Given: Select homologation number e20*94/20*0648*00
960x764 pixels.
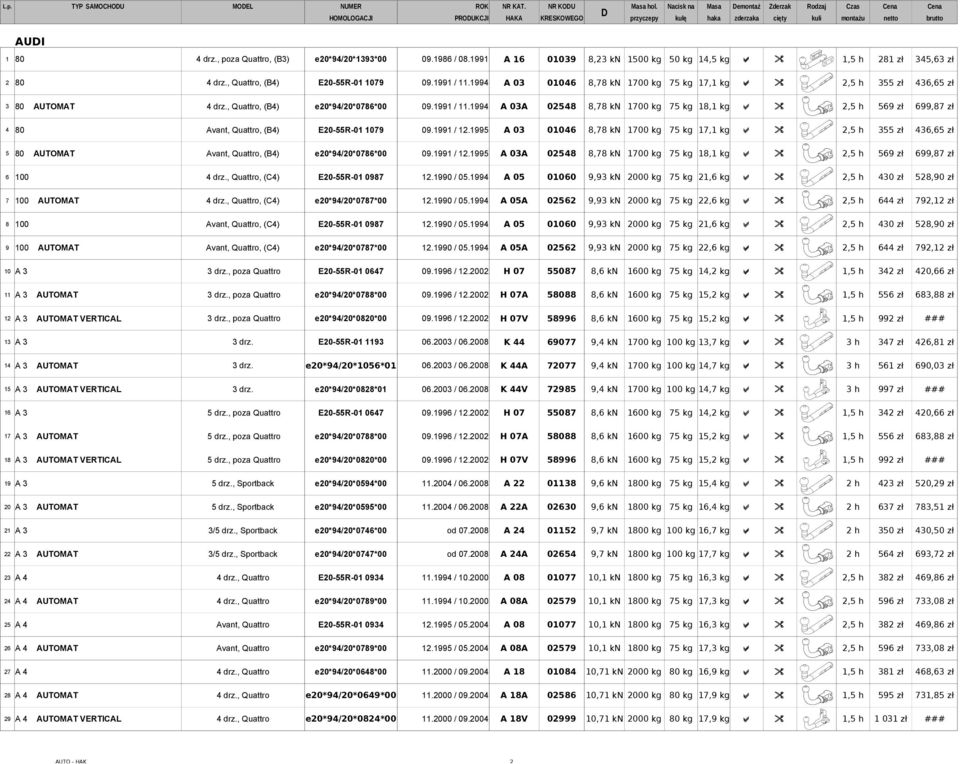Looking at the screenshot, I should [x=351, y=672].
